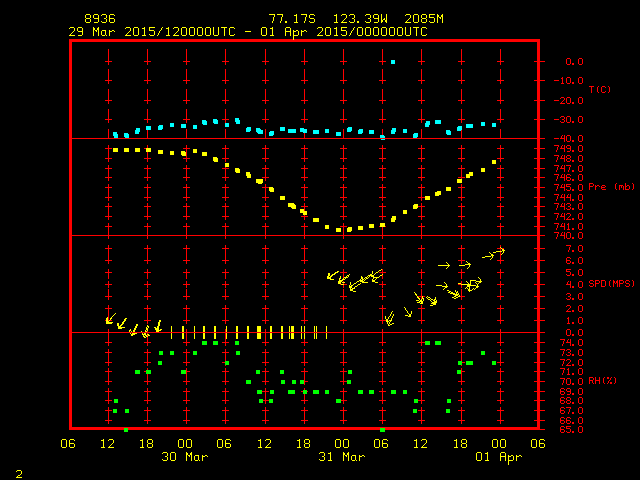Click the 747.0 pressure tick value

[x=569, y=168]
